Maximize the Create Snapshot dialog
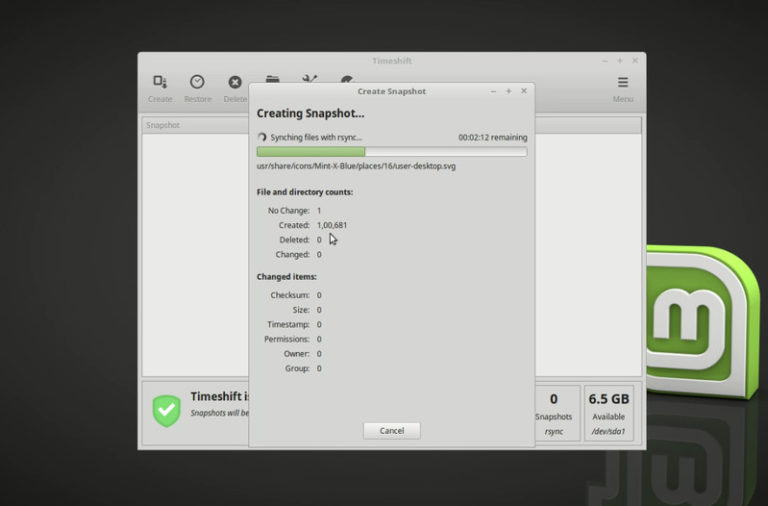This screenshot has height=506, width=768. point(508,91)
